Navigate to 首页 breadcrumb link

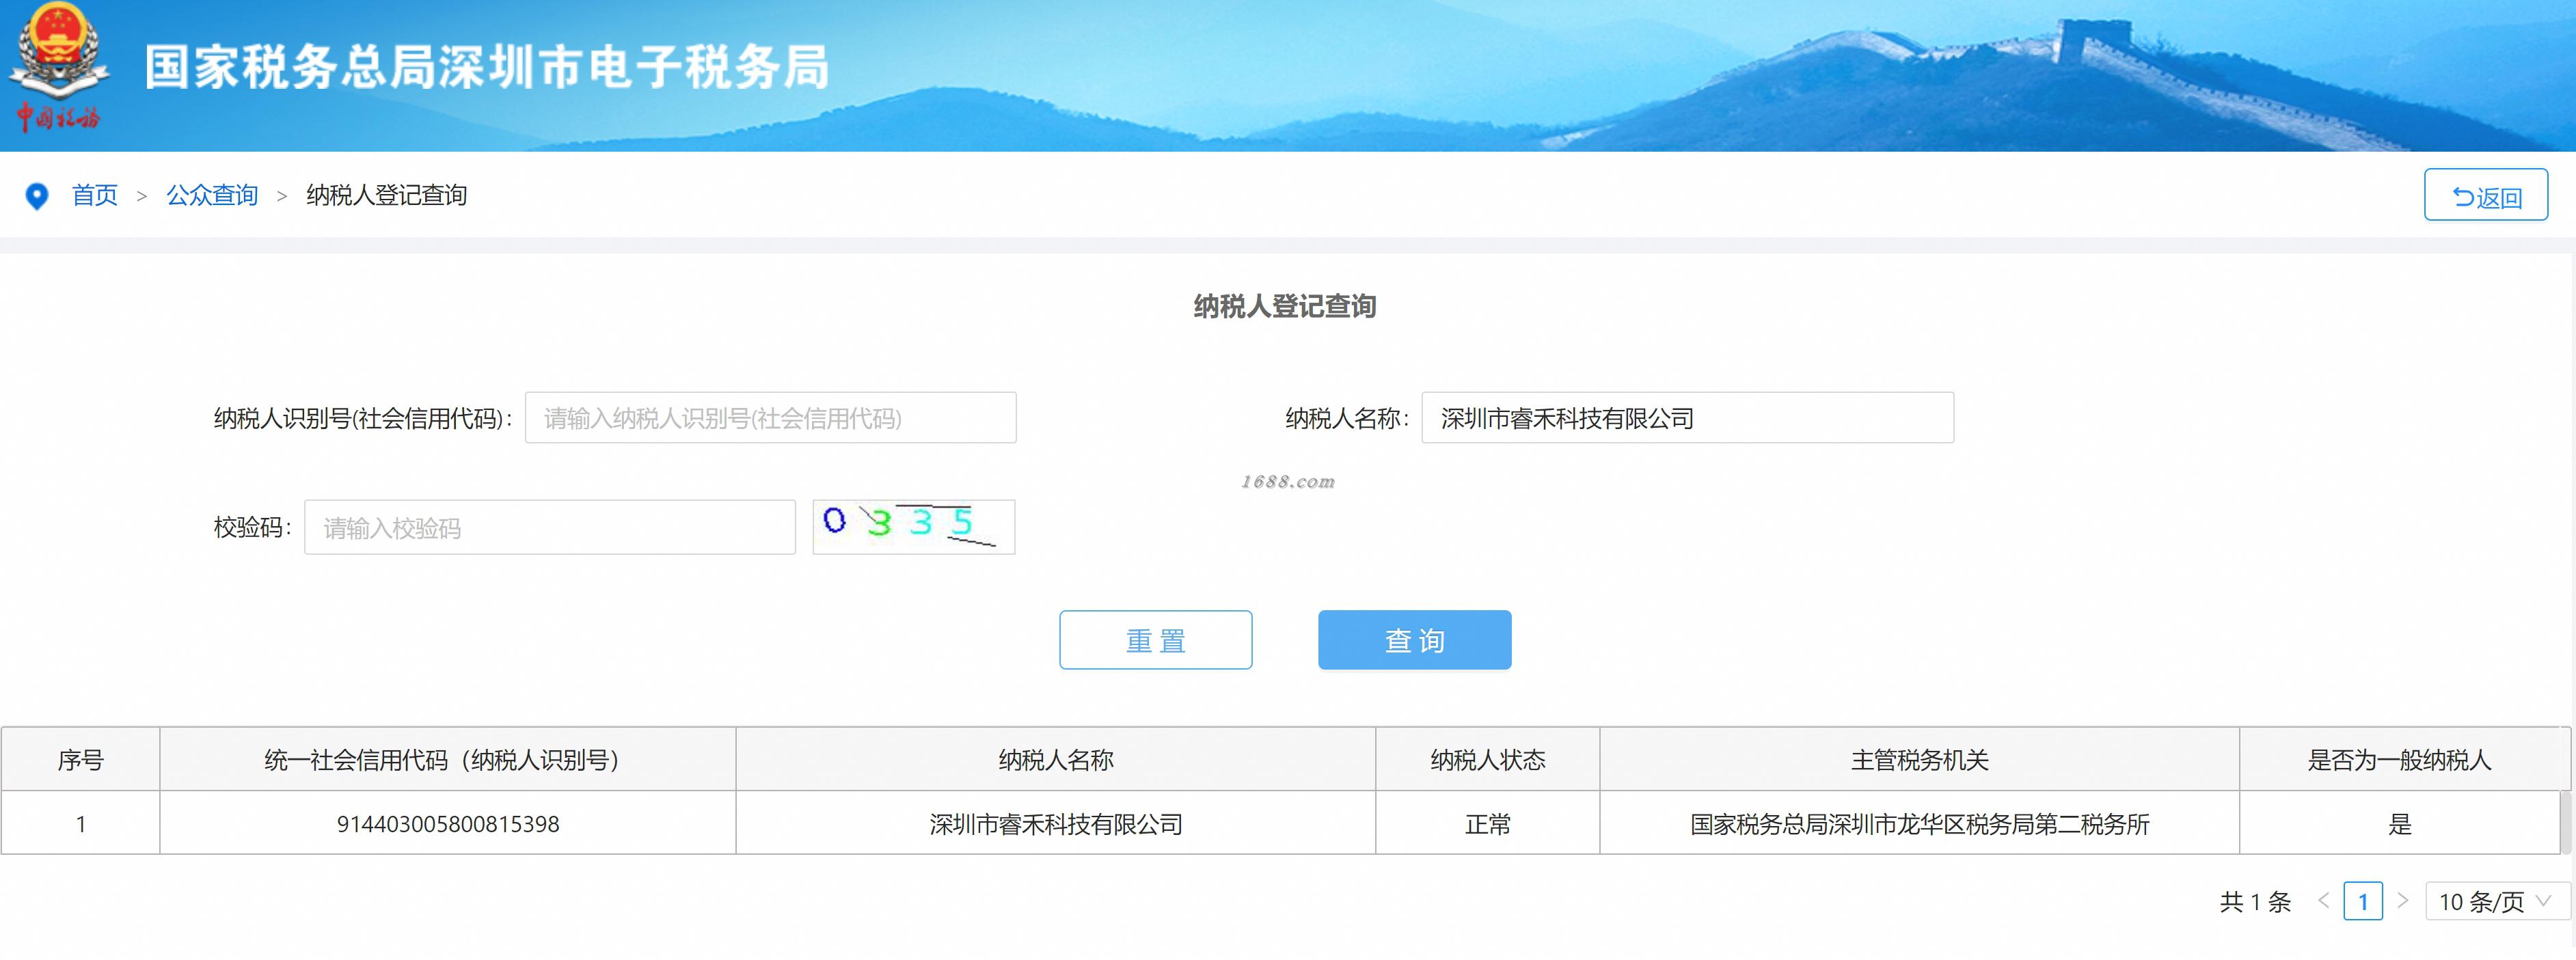(x=95, y=195)
